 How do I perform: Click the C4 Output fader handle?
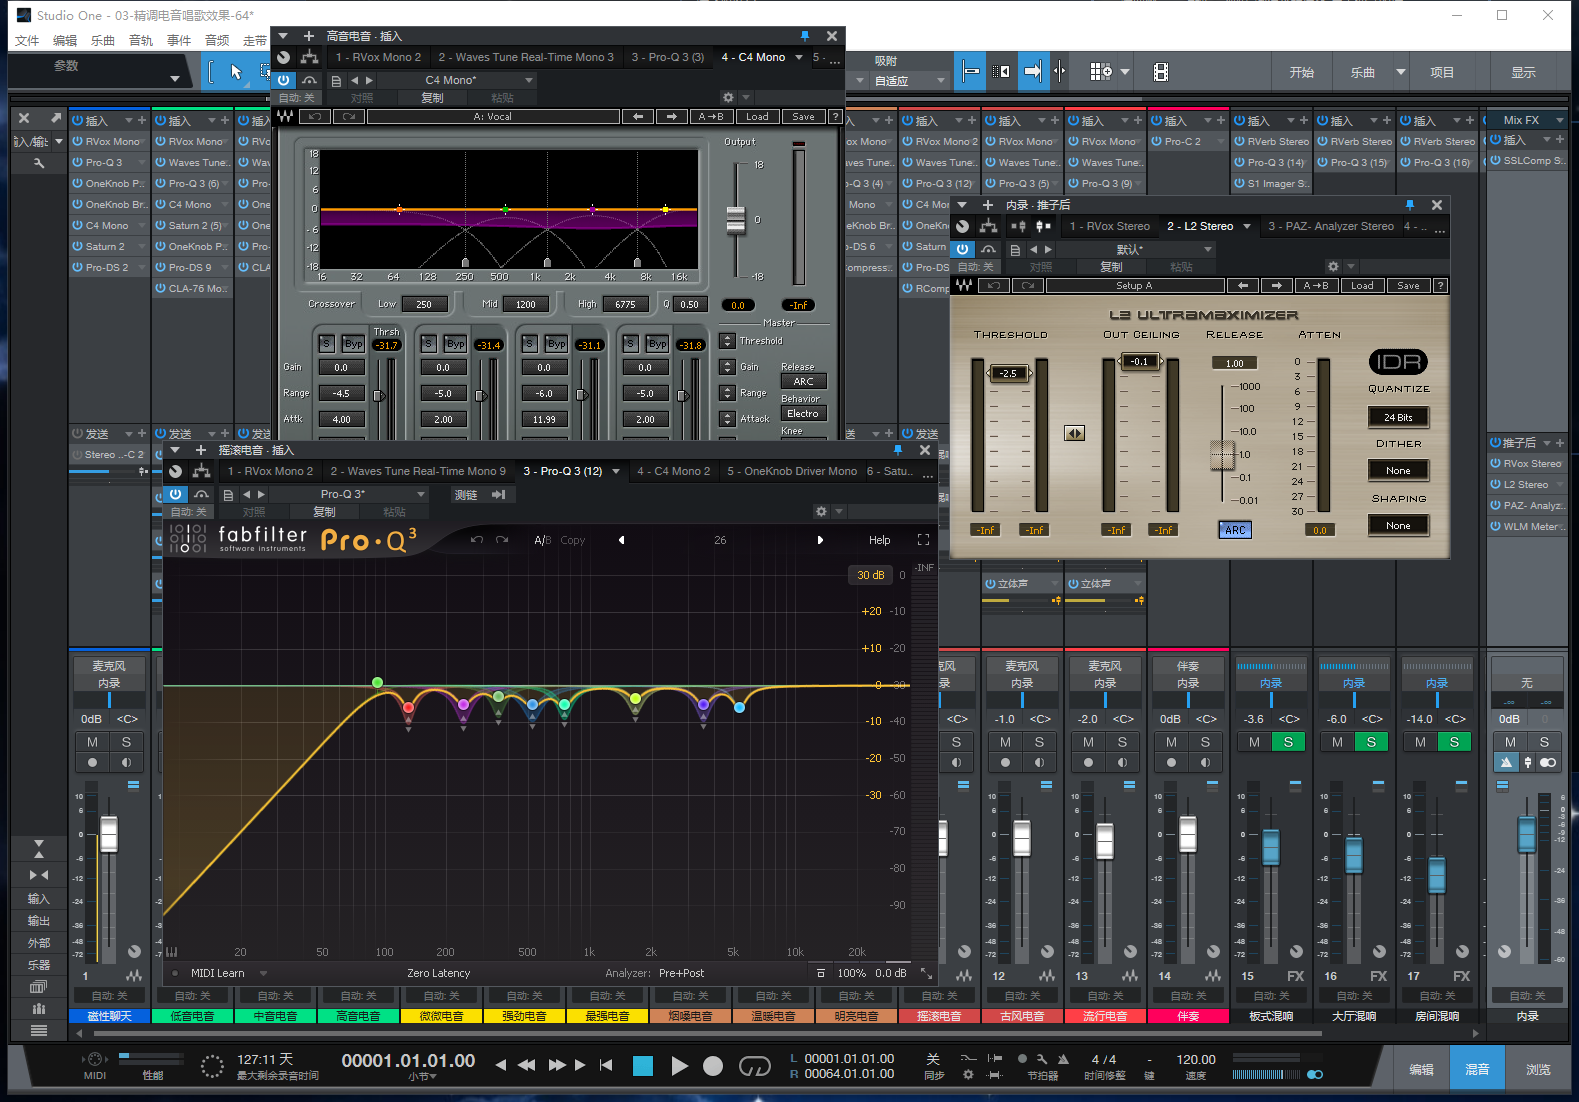tap(736, 219)
